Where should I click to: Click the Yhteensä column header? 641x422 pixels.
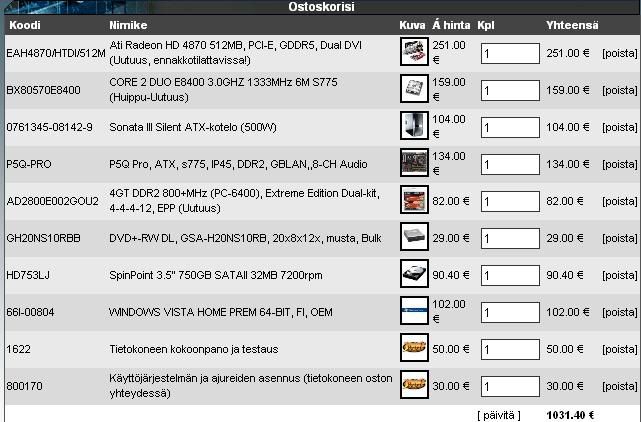pyautogui.click(x=572, y=25)
